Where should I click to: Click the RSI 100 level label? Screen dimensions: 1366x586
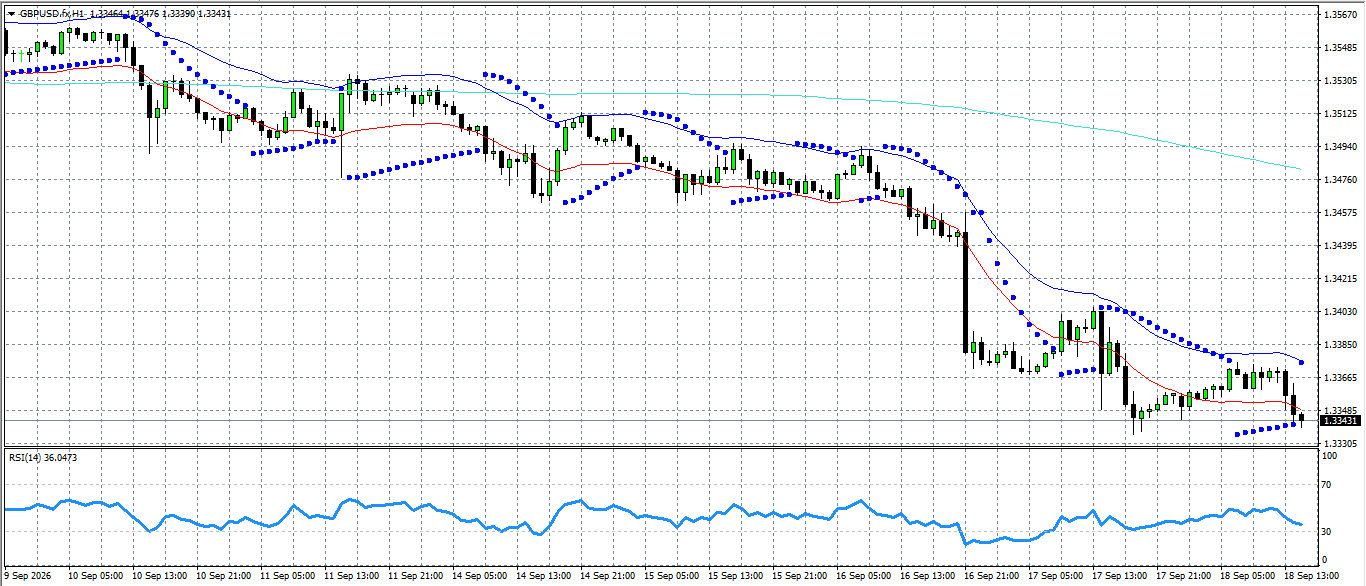(1330, 456)
